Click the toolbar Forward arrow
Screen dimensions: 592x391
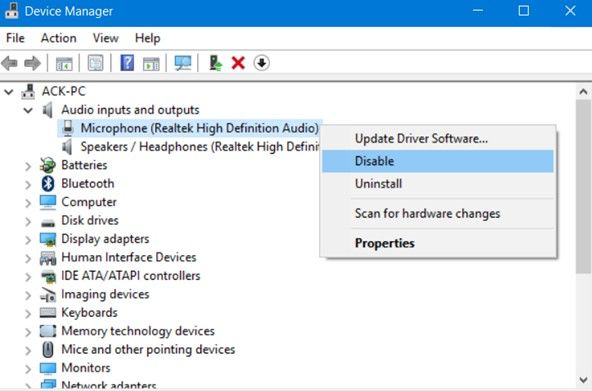[x=32, y=63]
